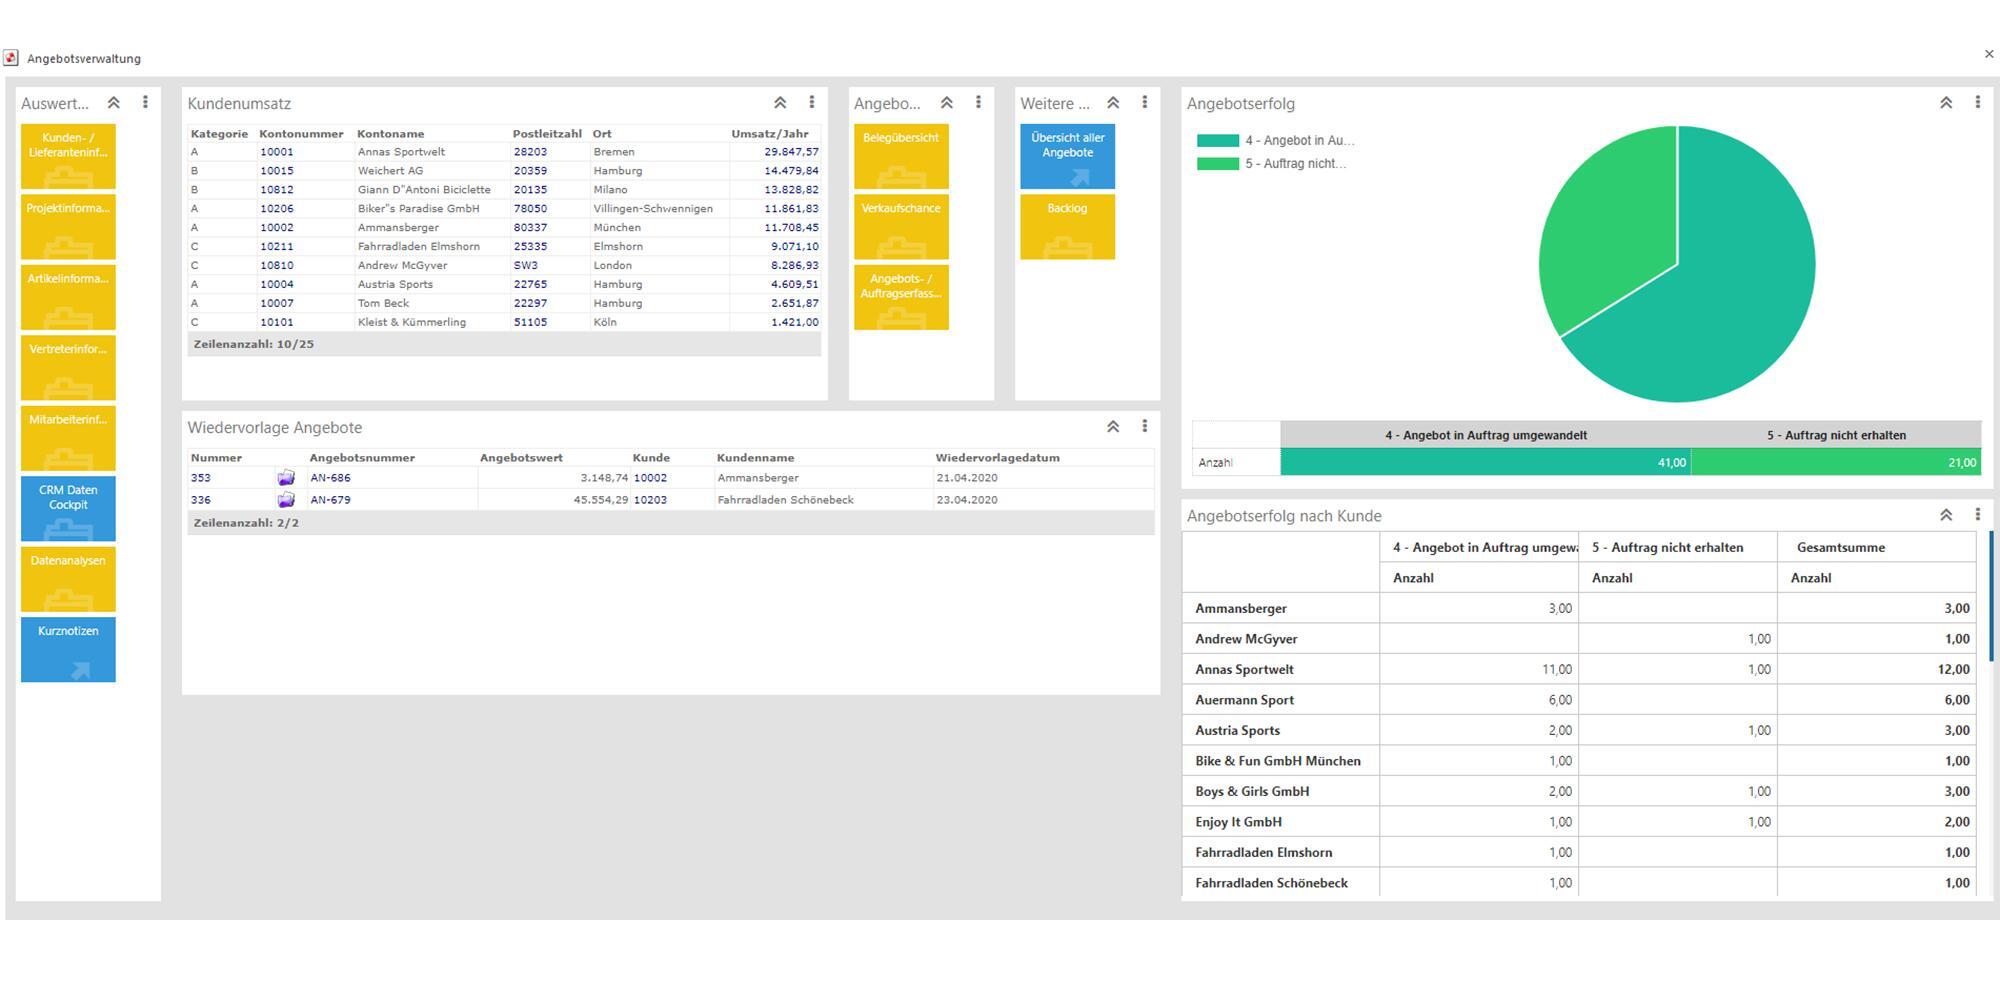
Task: Close the Angebotsverwaltung window
Action: [1988, 54]
